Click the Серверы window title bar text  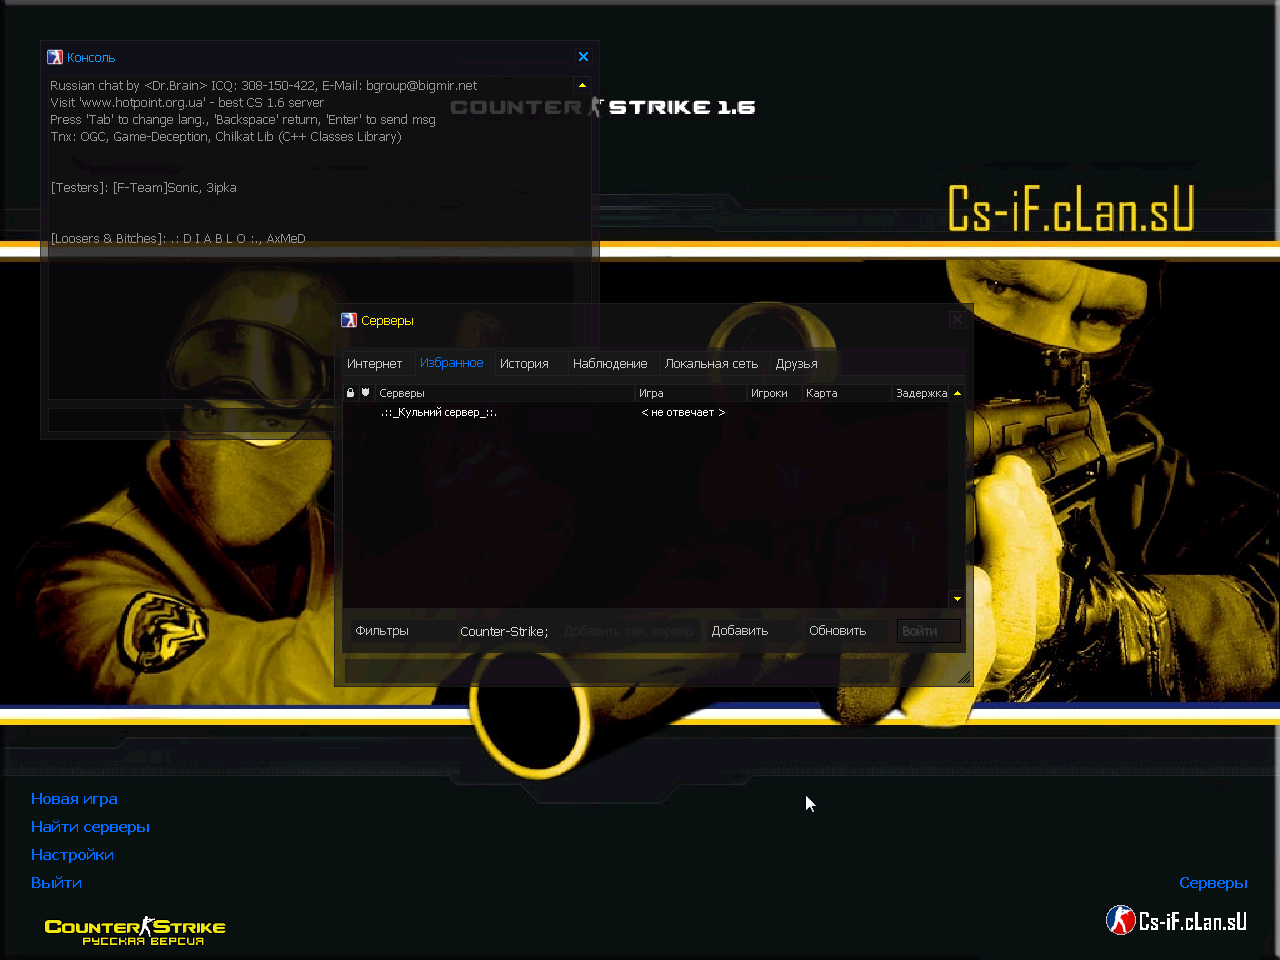(387, 321)
